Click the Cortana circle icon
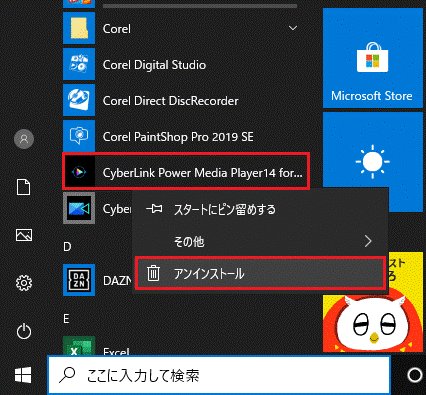Viewport: 426px width, 395px height. pyautogui.click(x=415, y=375)
